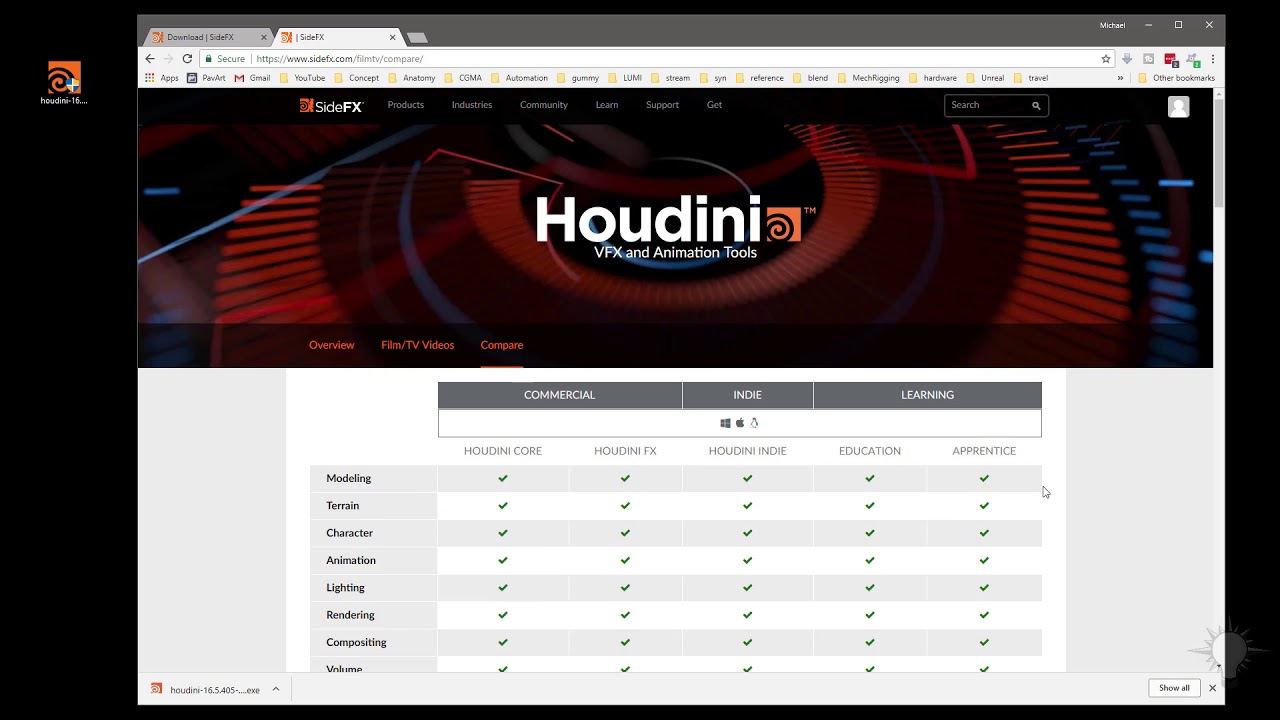Open the YouTube bookmarks folder

[x=302, y=78]
